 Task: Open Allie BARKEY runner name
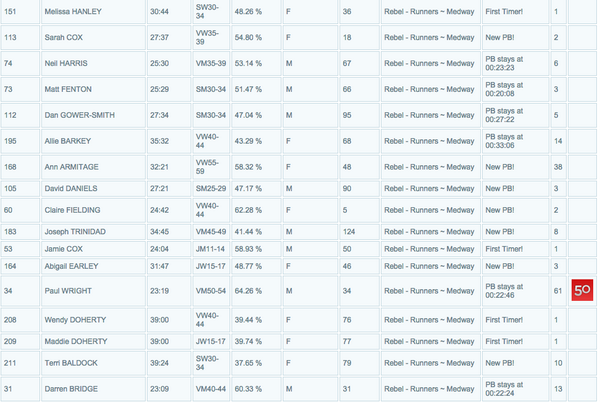[68, 141]
